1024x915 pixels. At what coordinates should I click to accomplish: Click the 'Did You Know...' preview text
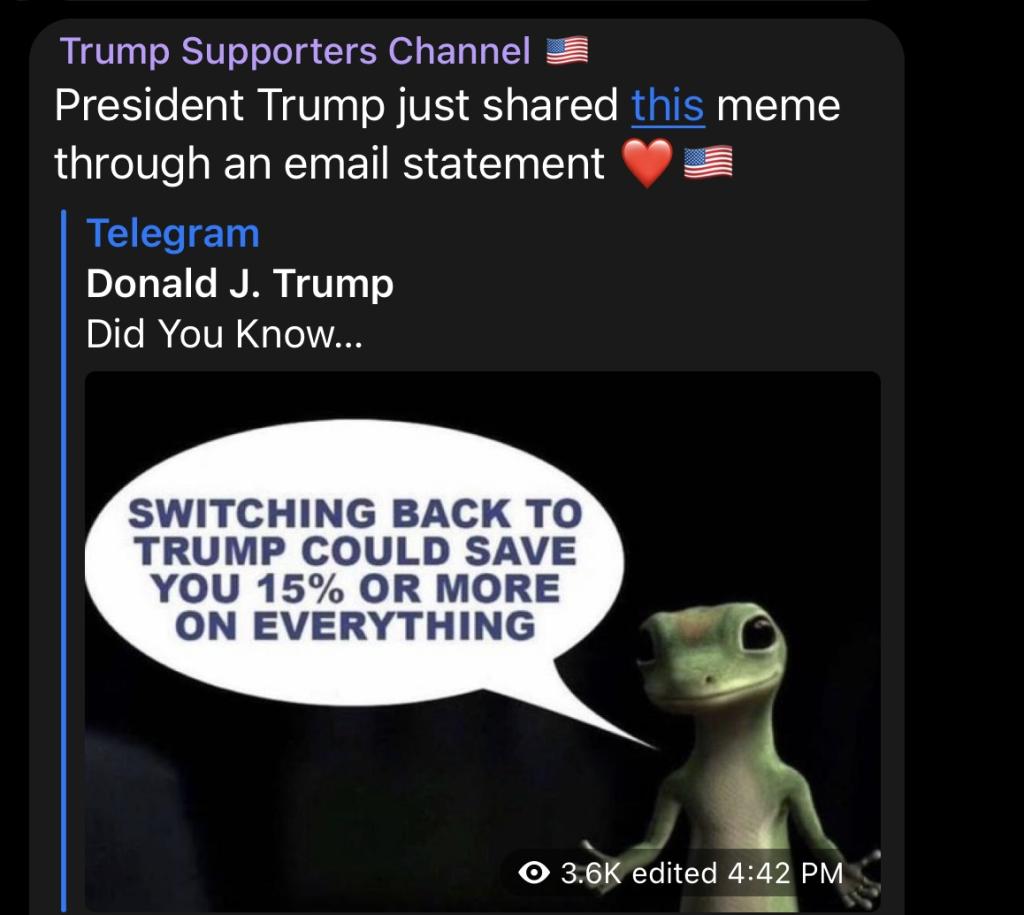click(224, 334)
